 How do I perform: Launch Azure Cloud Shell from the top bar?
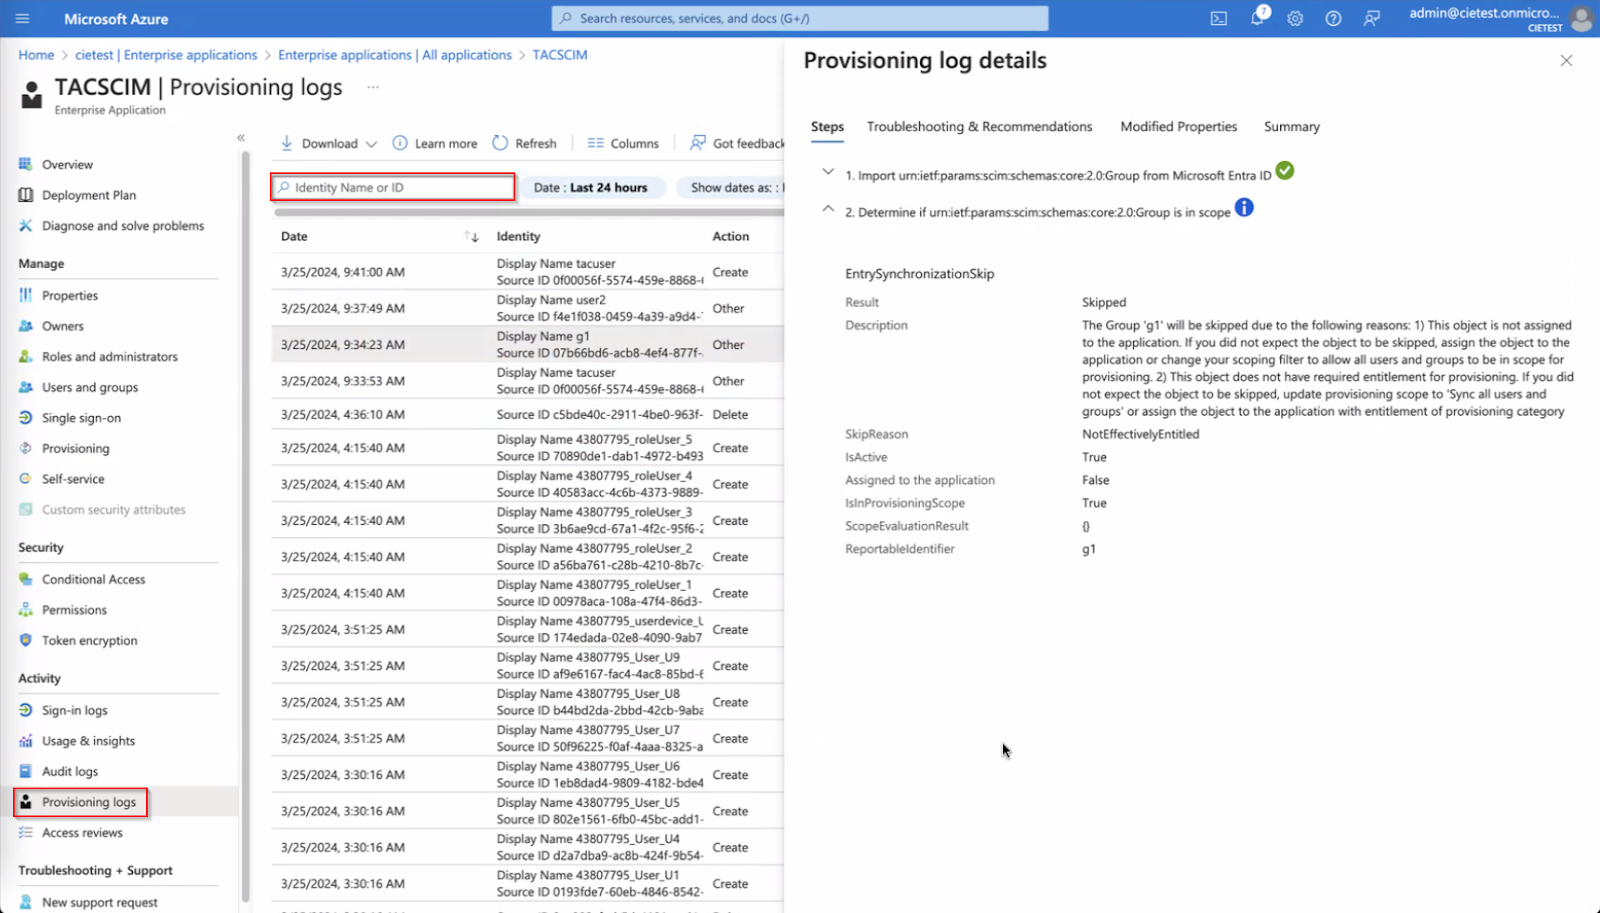(x=1218, y=17)
